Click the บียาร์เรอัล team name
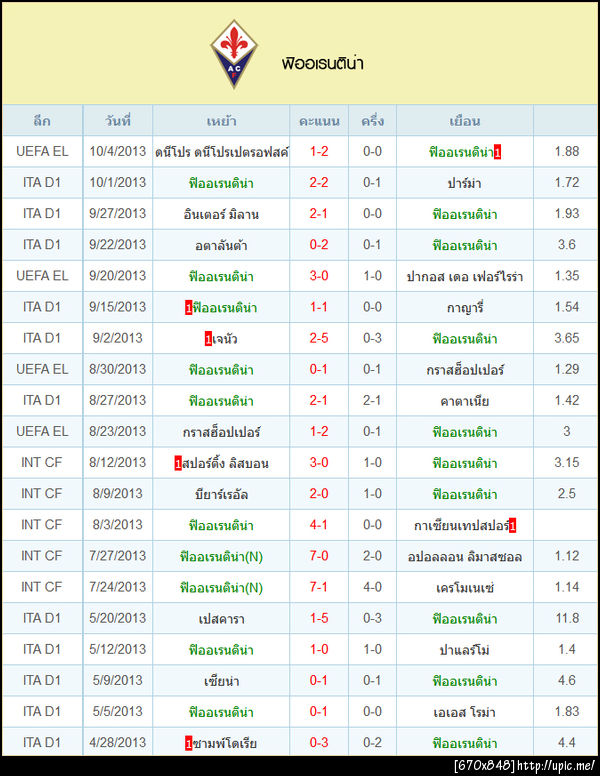Viewport: 600px width, 776px height. pyautogui.click(x=221, y=494)
